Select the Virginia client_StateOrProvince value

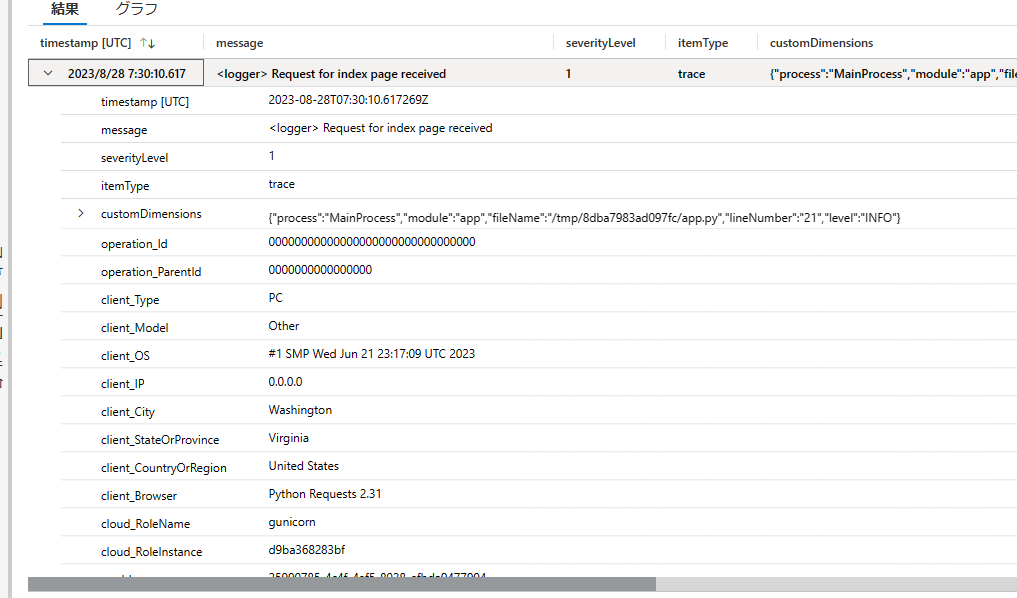[287, 437]
